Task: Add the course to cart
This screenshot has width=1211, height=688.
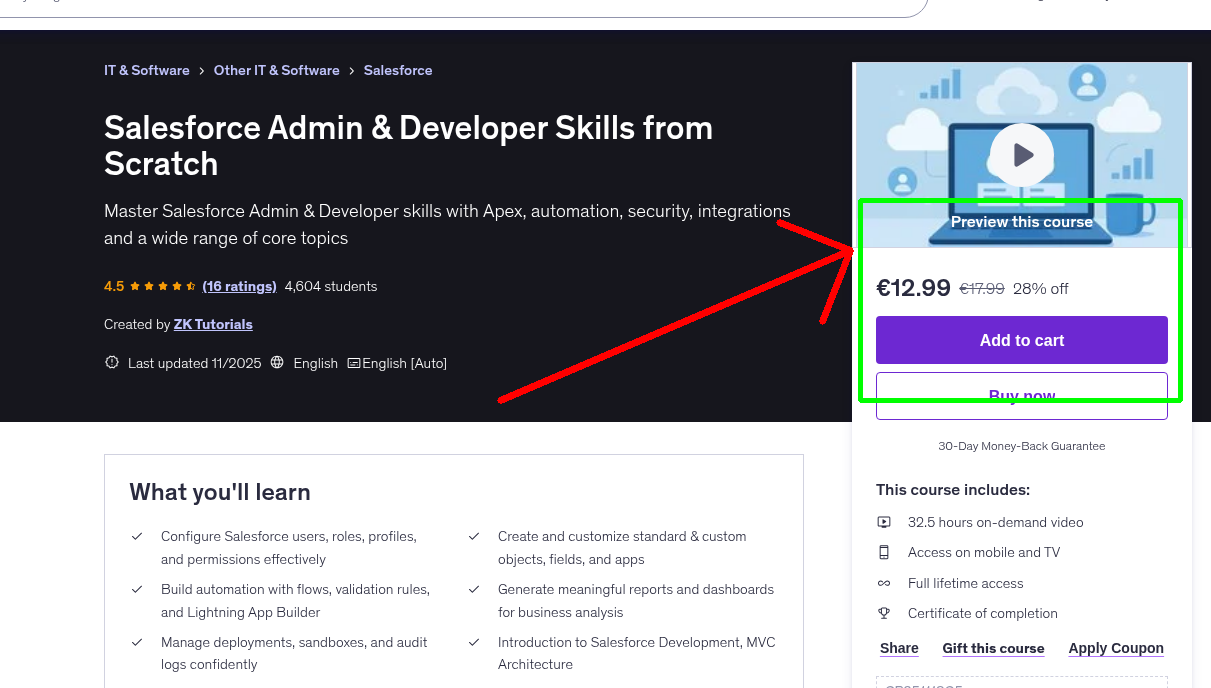Action: [x=1021, y=340]
